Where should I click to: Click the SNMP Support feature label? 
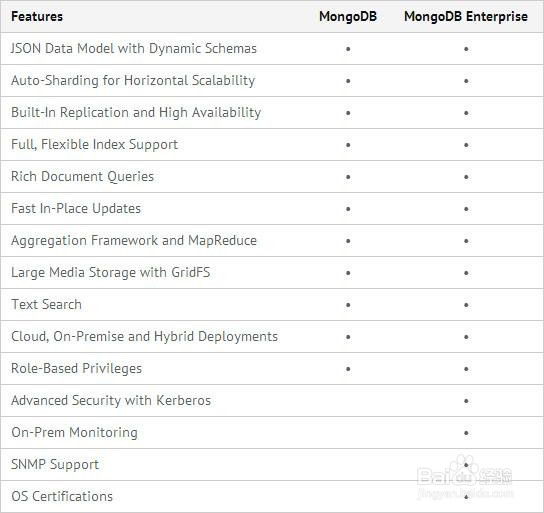55,464
